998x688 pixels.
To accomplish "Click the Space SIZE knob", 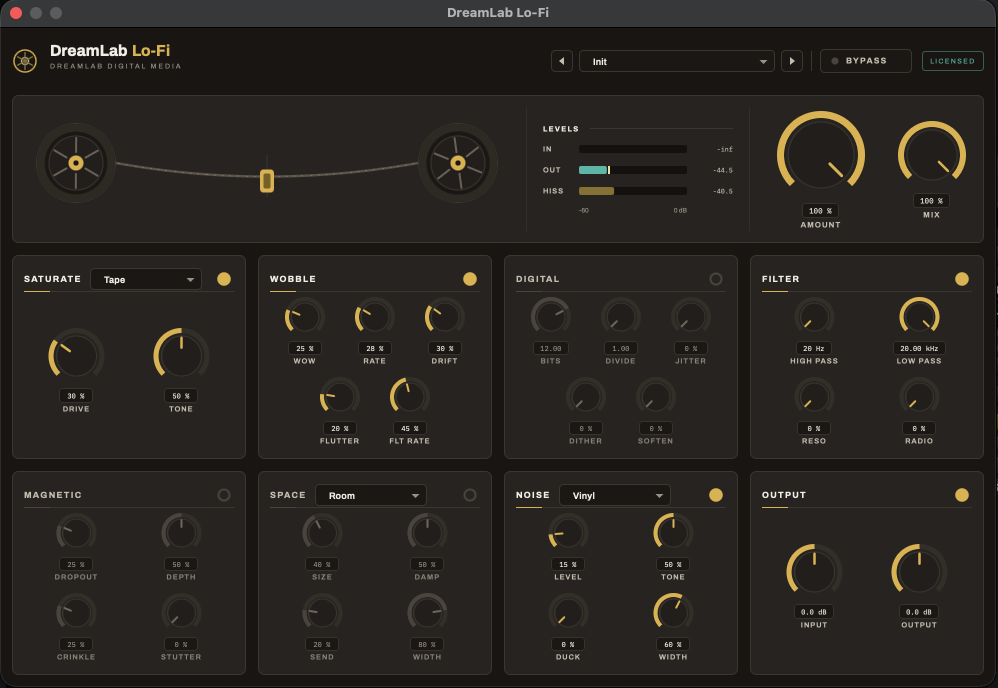I will pyautogui.click(x=322, y=533).
